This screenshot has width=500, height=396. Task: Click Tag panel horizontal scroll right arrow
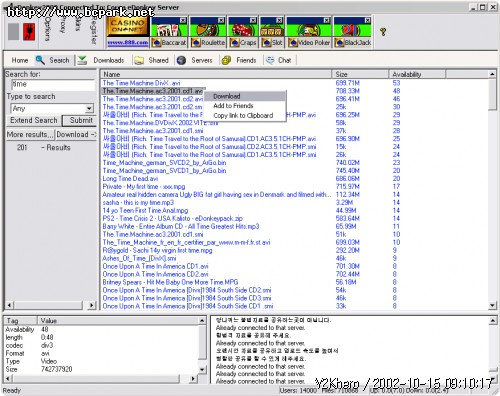[193, 378]
